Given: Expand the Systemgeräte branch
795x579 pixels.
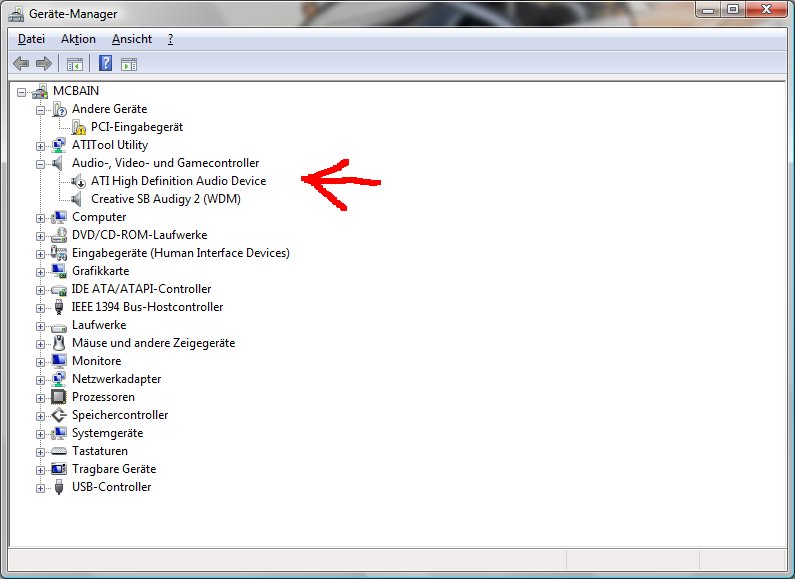Looking at the screenshot, I should click(x=40, y=434).
